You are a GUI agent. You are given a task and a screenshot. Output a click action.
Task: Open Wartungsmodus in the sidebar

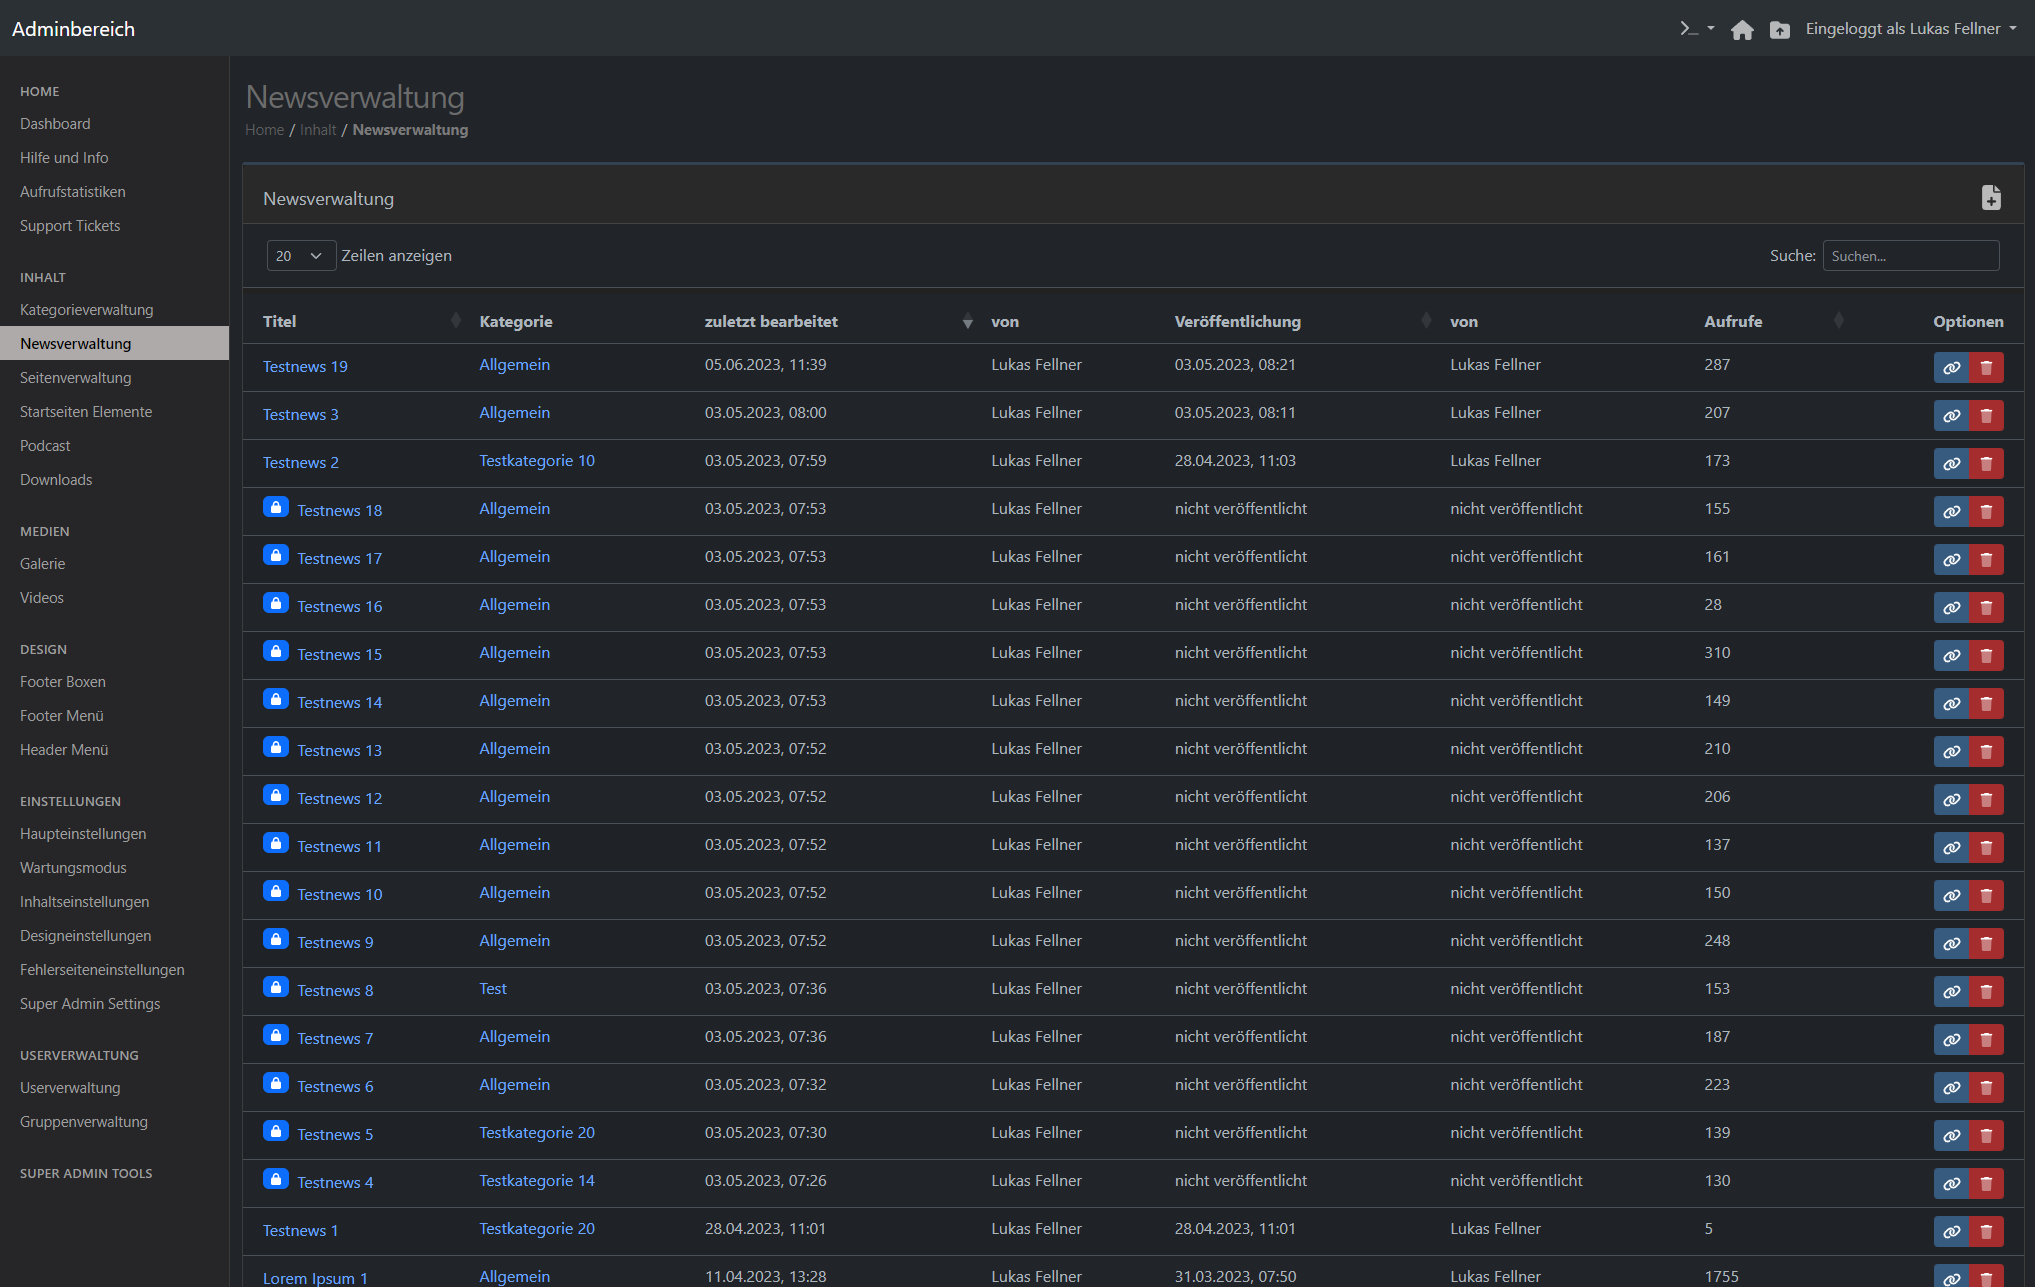pos(73,868)
